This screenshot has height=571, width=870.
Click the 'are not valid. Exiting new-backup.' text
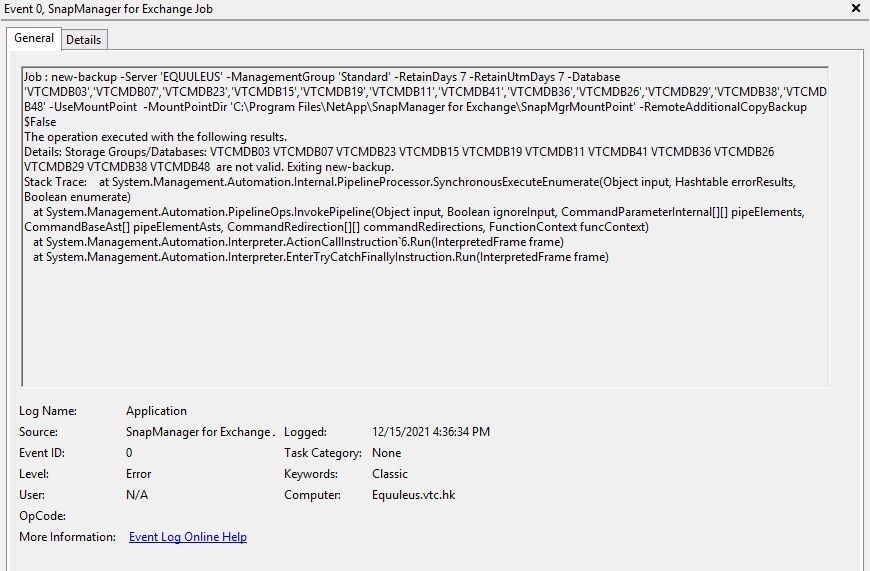click(305, 167)
